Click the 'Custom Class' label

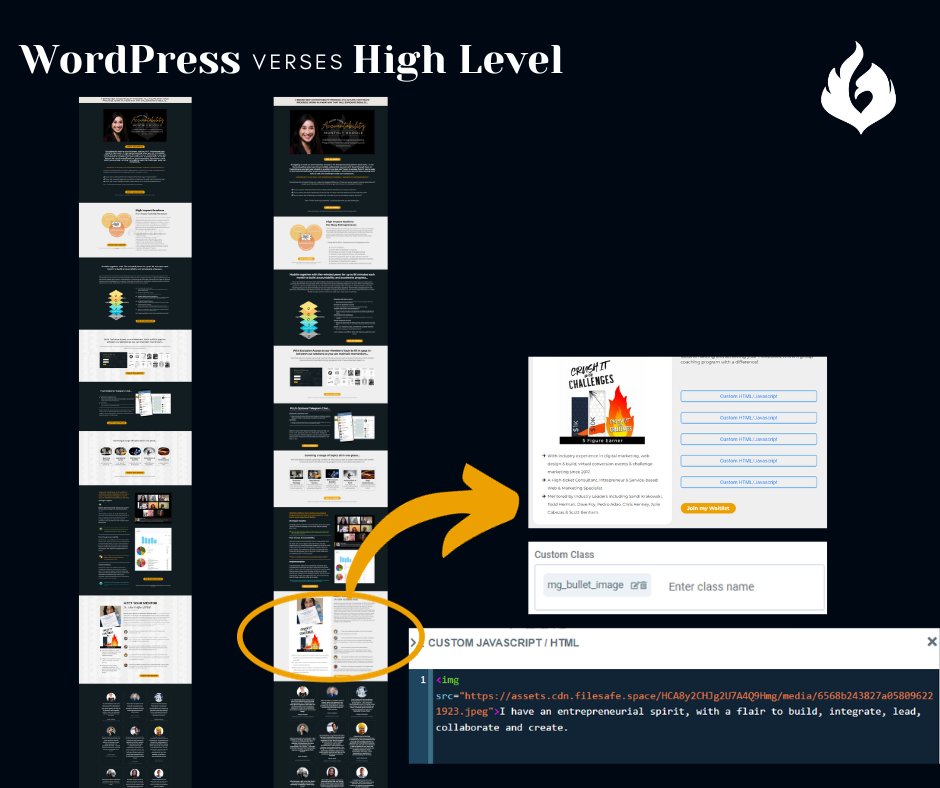pyautogui.click(x=564, y=555)
